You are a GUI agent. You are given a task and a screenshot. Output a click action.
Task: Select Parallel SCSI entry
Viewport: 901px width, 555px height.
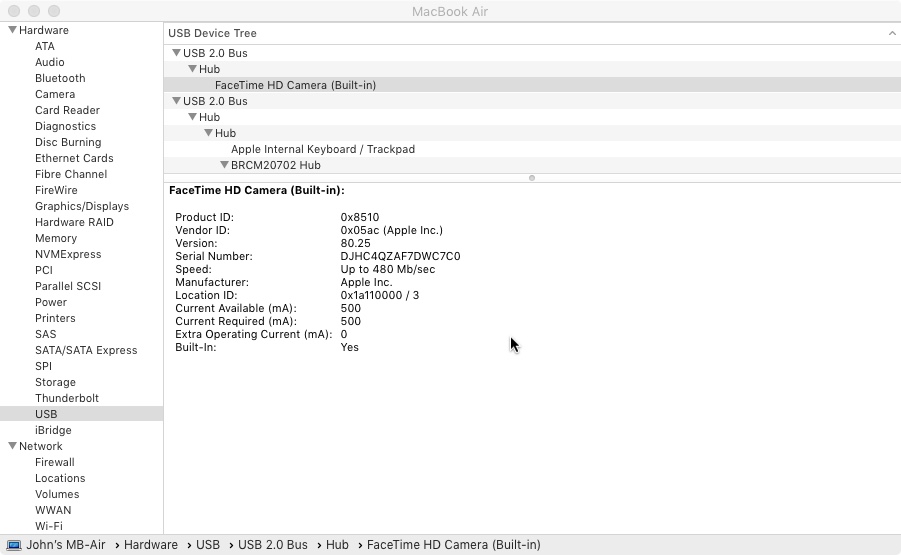coord(68,286)
